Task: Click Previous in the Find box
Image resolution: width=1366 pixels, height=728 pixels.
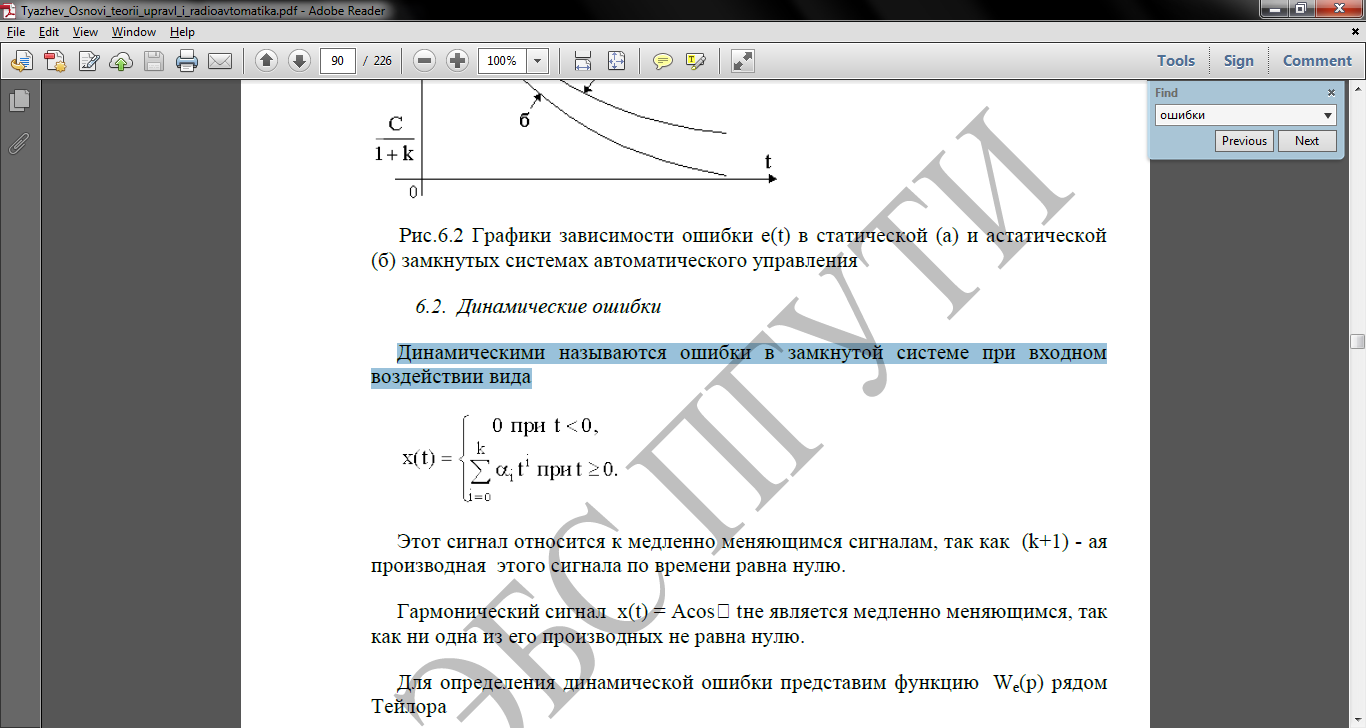Action: point(1244,141)
